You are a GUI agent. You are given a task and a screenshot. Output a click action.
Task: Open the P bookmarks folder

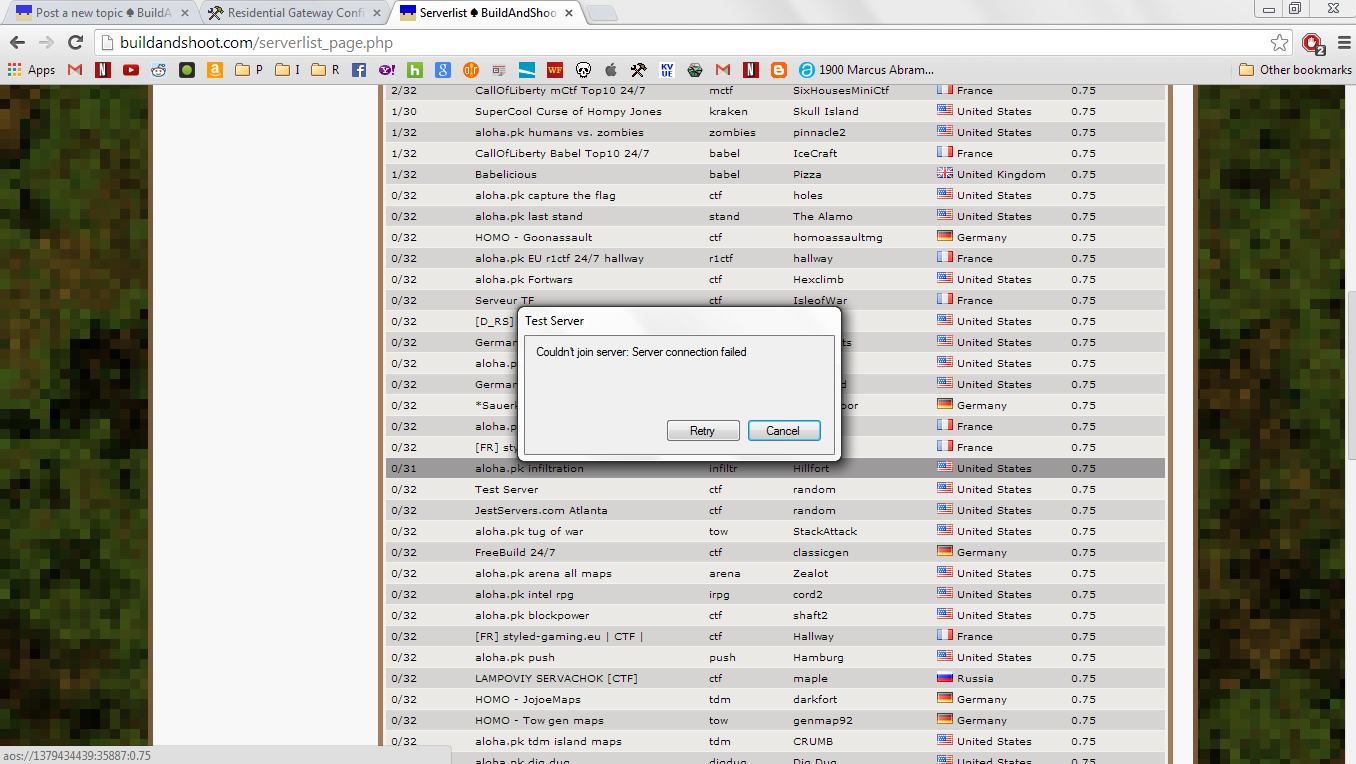point(247,70)
